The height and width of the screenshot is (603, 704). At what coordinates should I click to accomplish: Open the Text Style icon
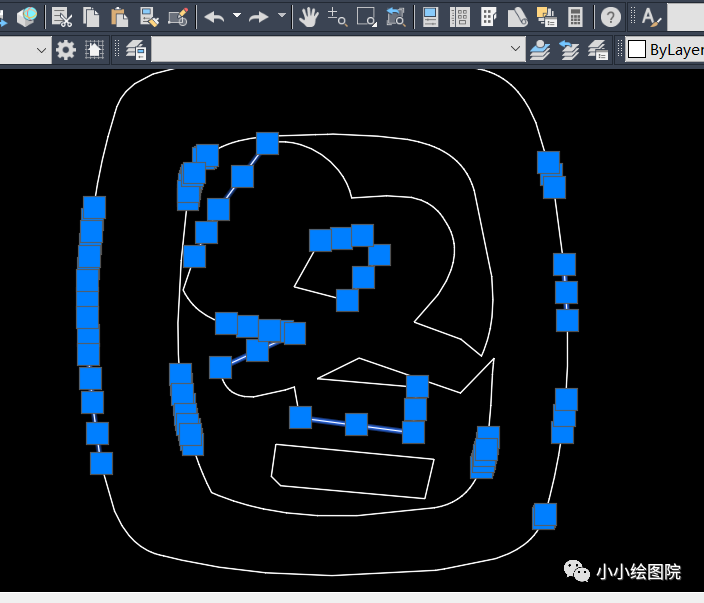651,17
